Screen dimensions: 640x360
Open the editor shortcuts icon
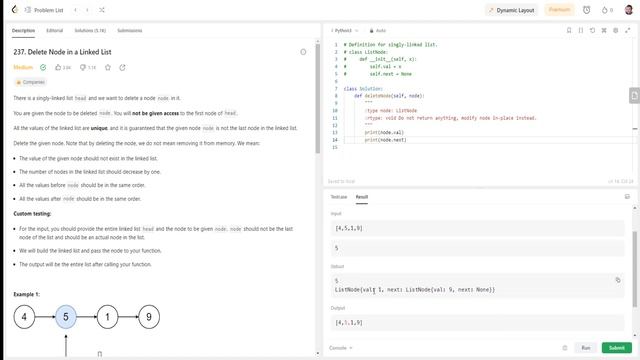click(x=604, y=30)
